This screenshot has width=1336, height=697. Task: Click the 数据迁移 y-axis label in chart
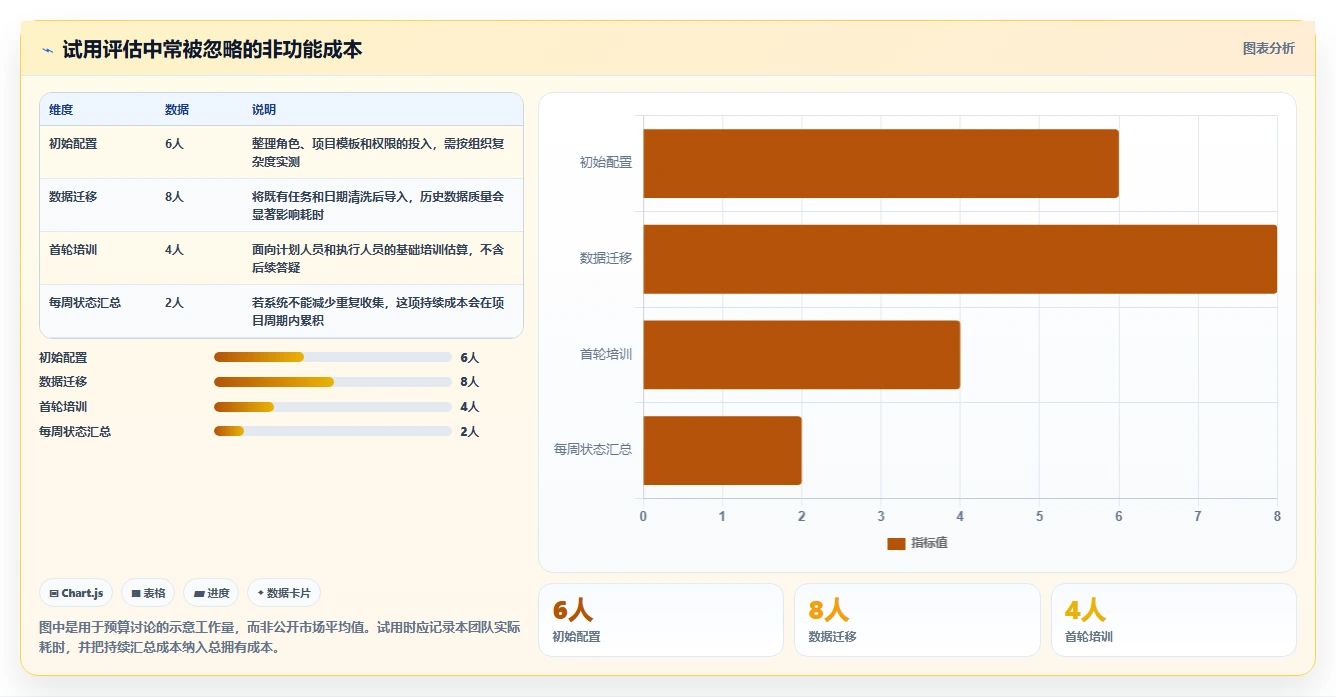pyautogui.click(x=606, y=258)
